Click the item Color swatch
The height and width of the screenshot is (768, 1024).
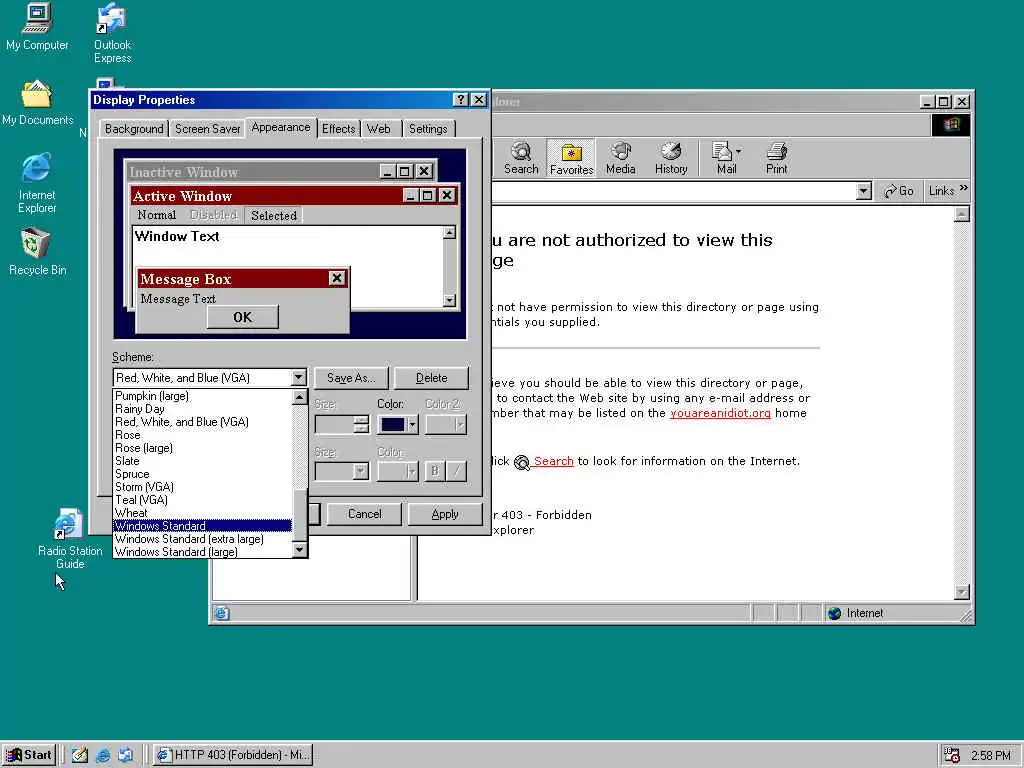coord(392,424)
